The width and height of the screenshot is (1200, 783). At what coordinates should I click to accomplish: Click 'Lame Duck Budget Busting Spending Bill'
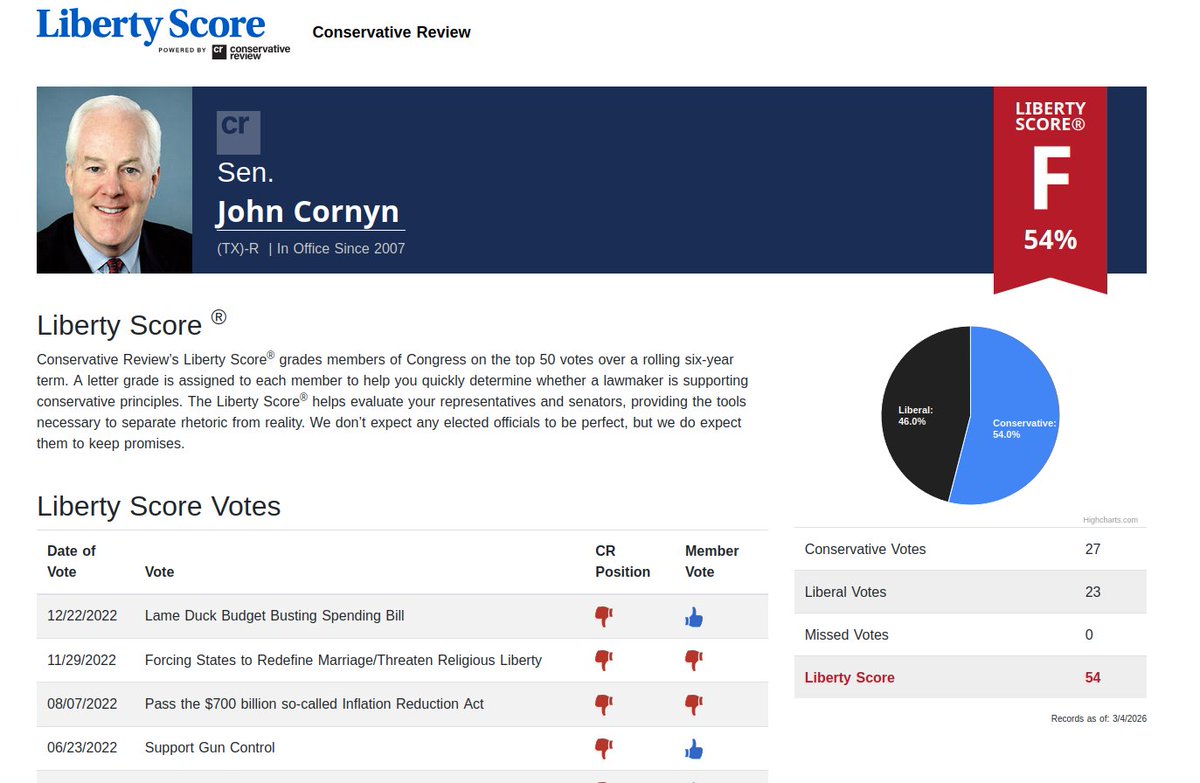click(x=275, y=616)
